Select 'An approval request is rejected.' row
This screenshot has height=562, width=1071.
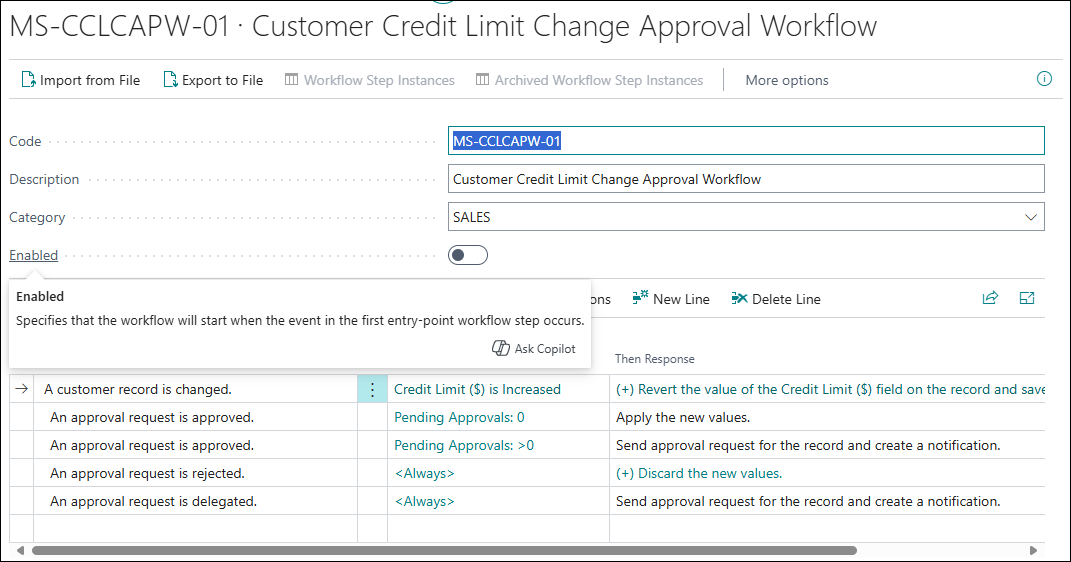(195, 473)
